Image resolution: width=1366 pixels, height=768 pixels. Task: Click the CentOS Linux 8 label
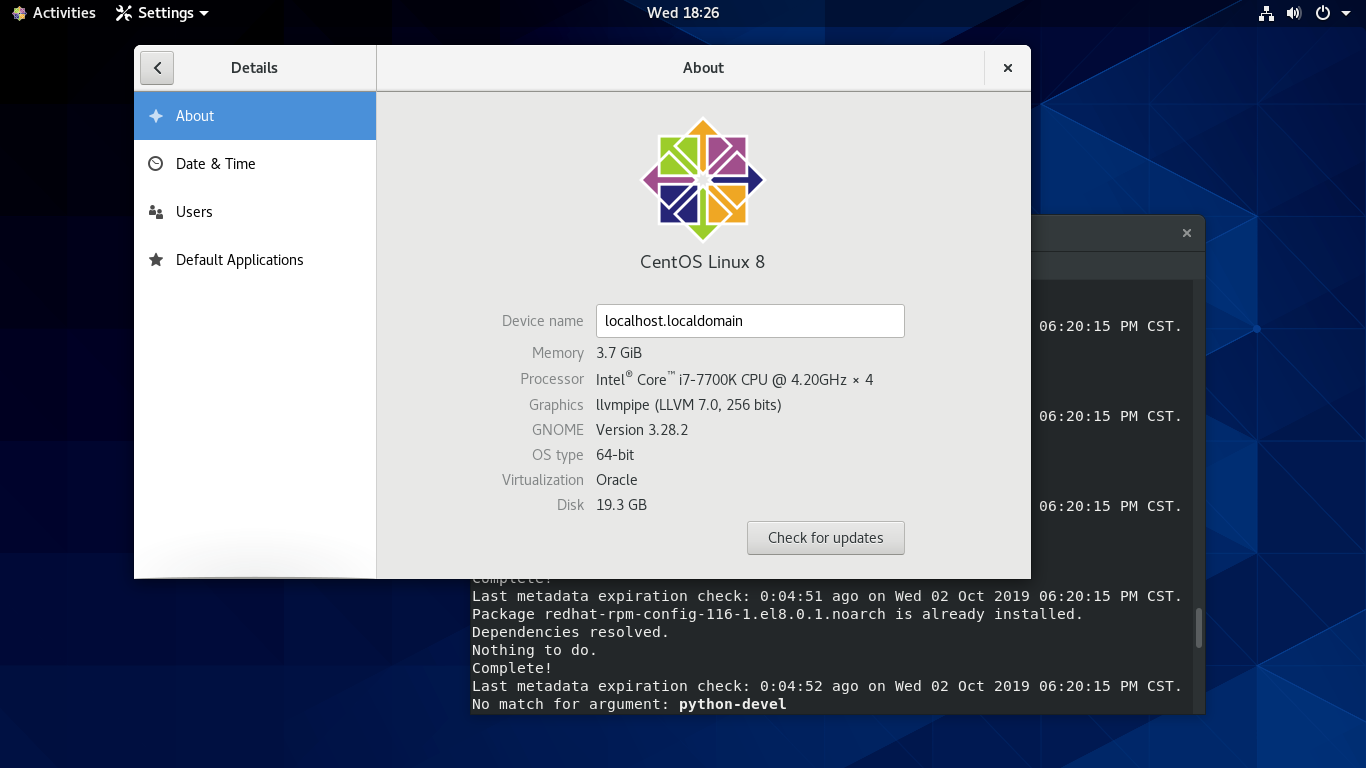702,262
